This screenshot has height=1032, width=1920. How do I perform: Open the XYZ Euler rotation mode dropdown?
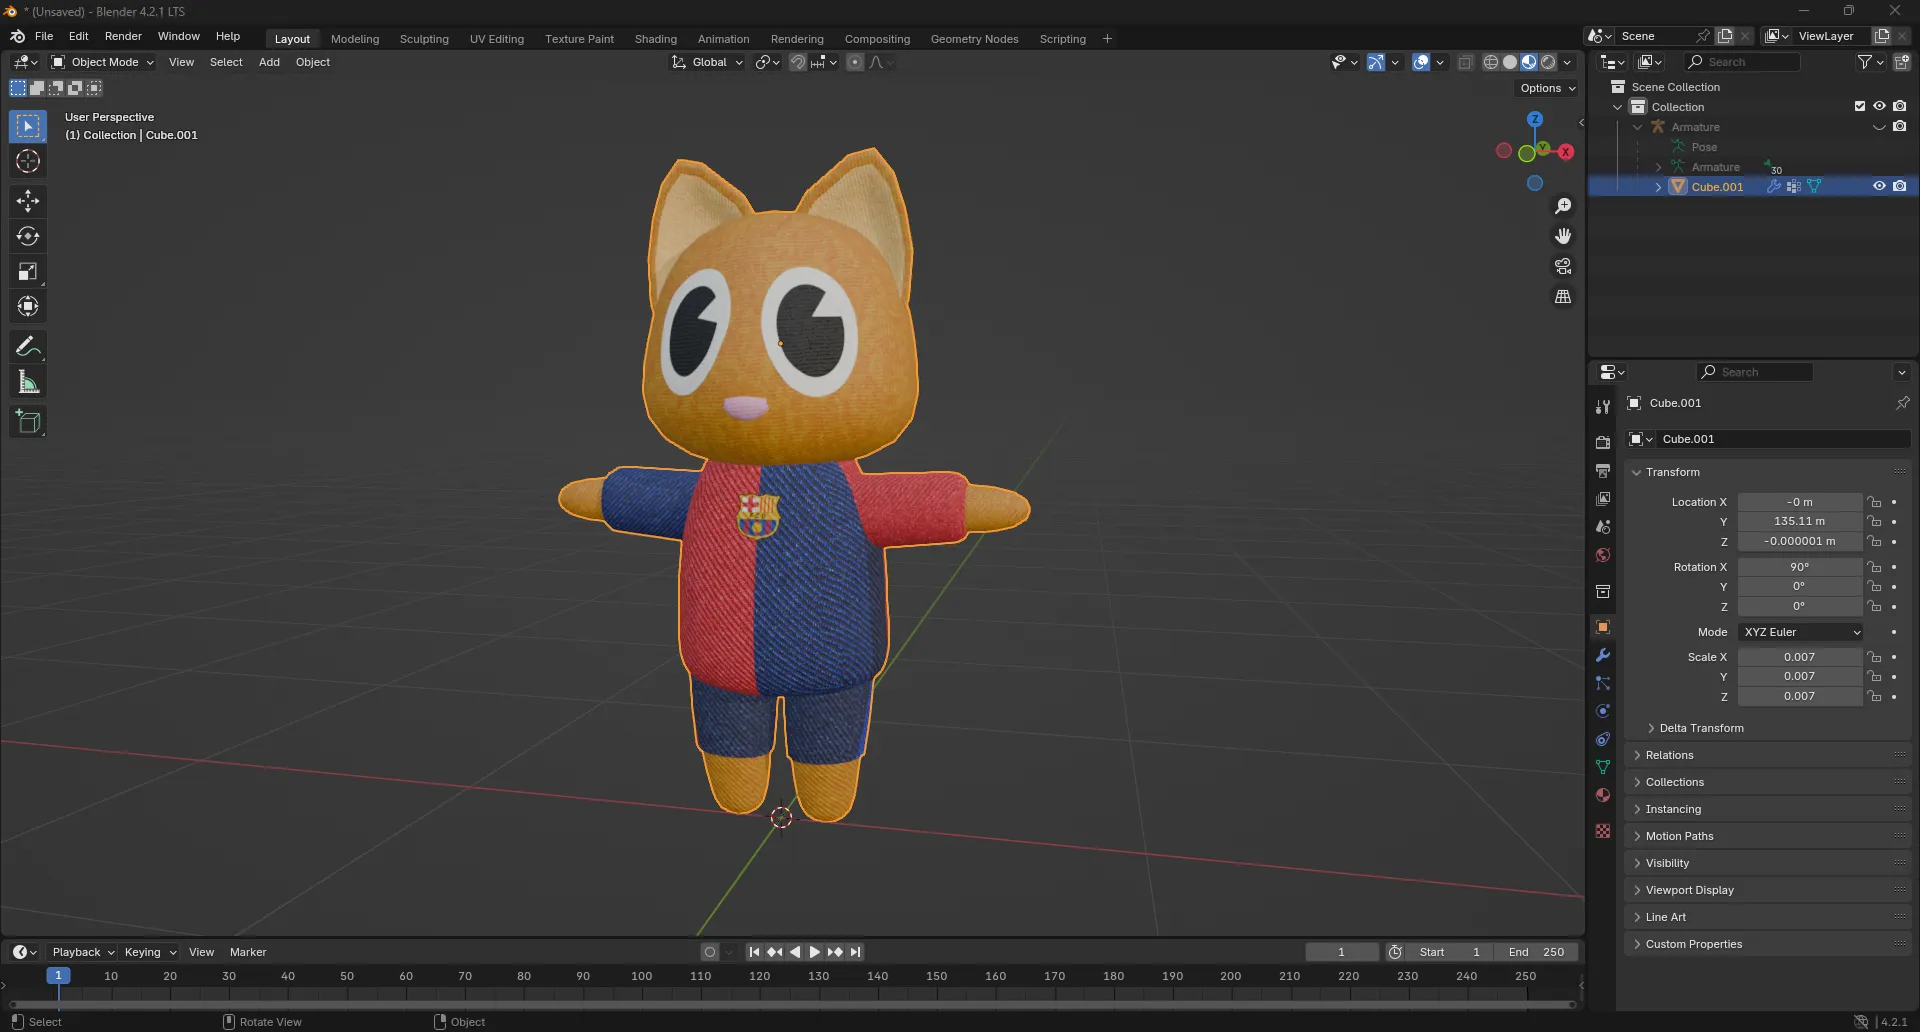[x=1800, y=632]
